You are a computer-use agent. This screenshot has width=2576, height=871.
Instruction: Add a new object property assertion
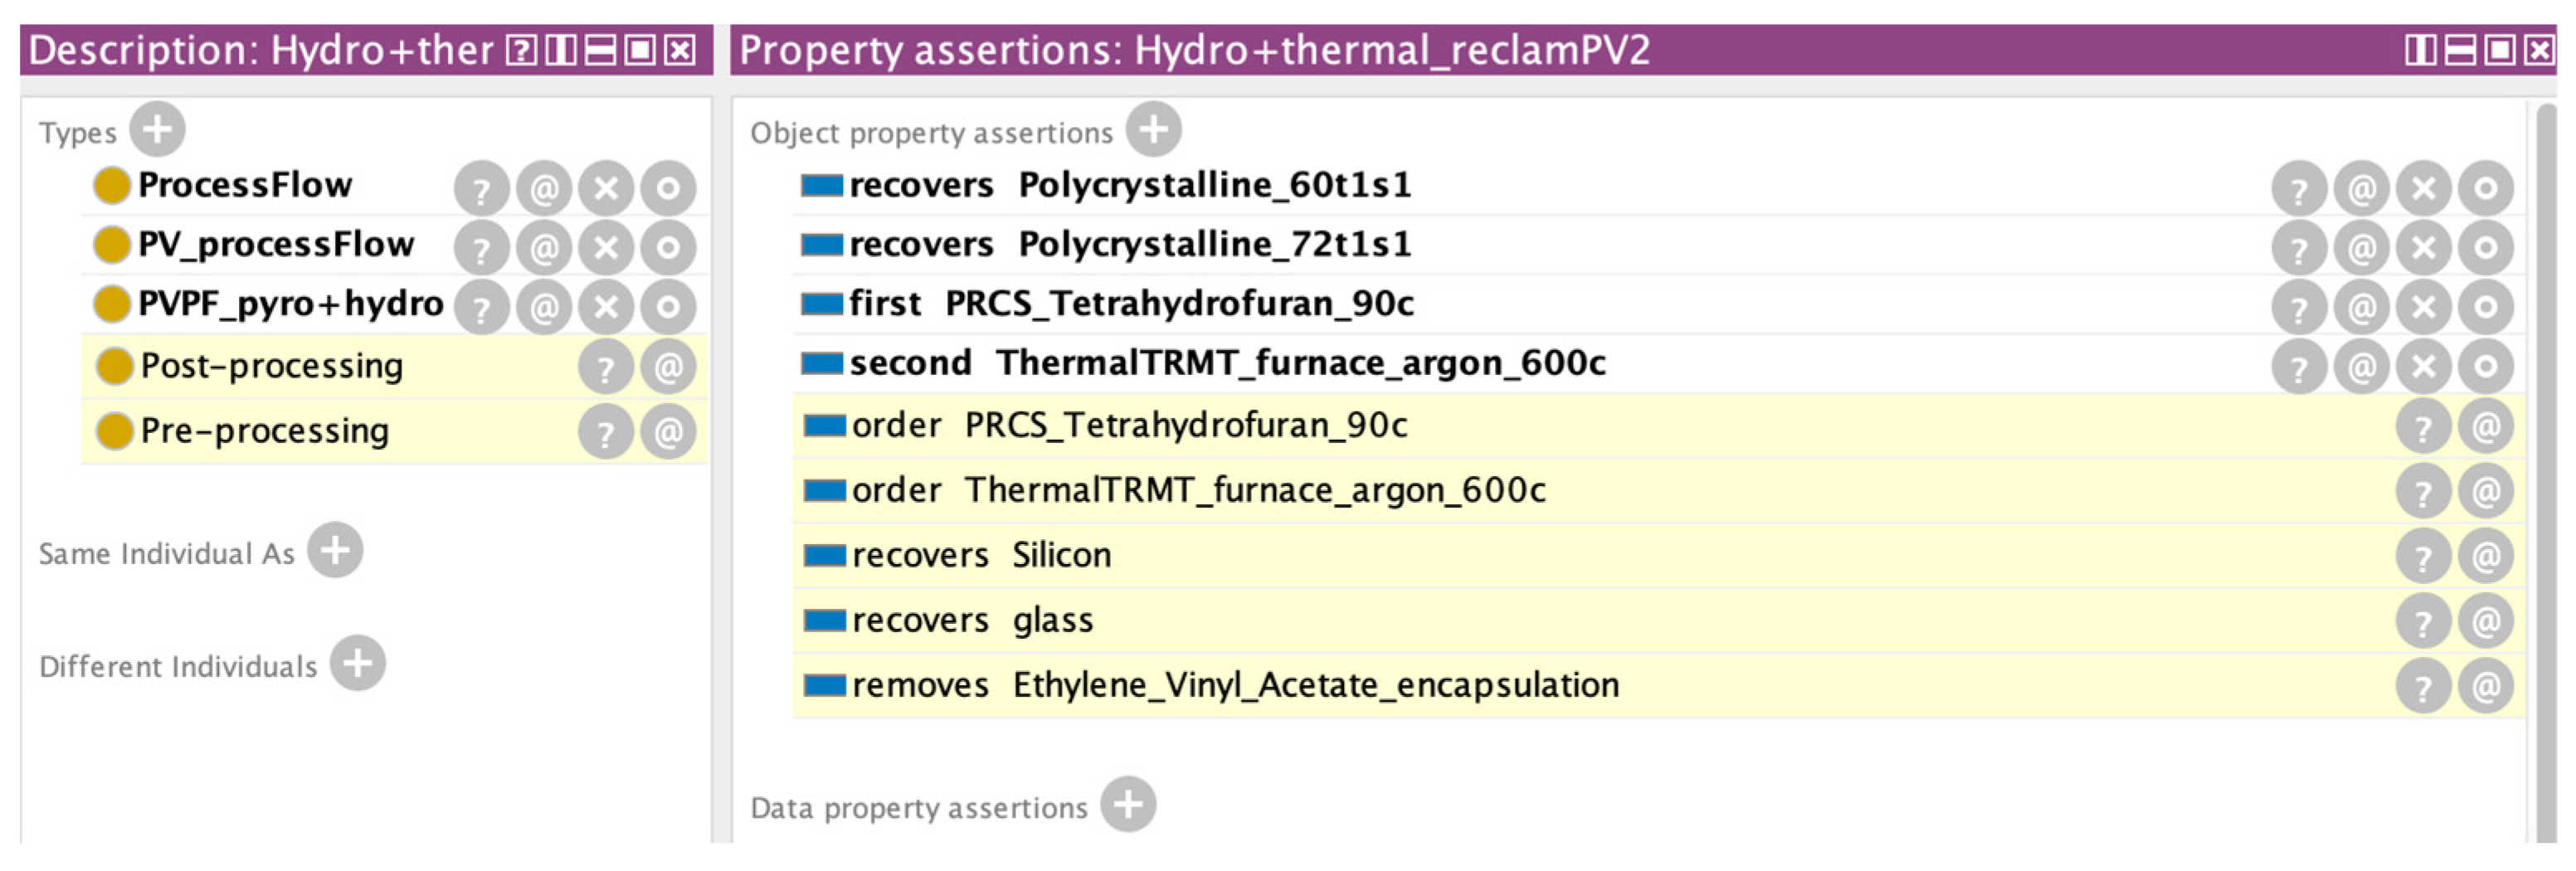pos(1155,128)
